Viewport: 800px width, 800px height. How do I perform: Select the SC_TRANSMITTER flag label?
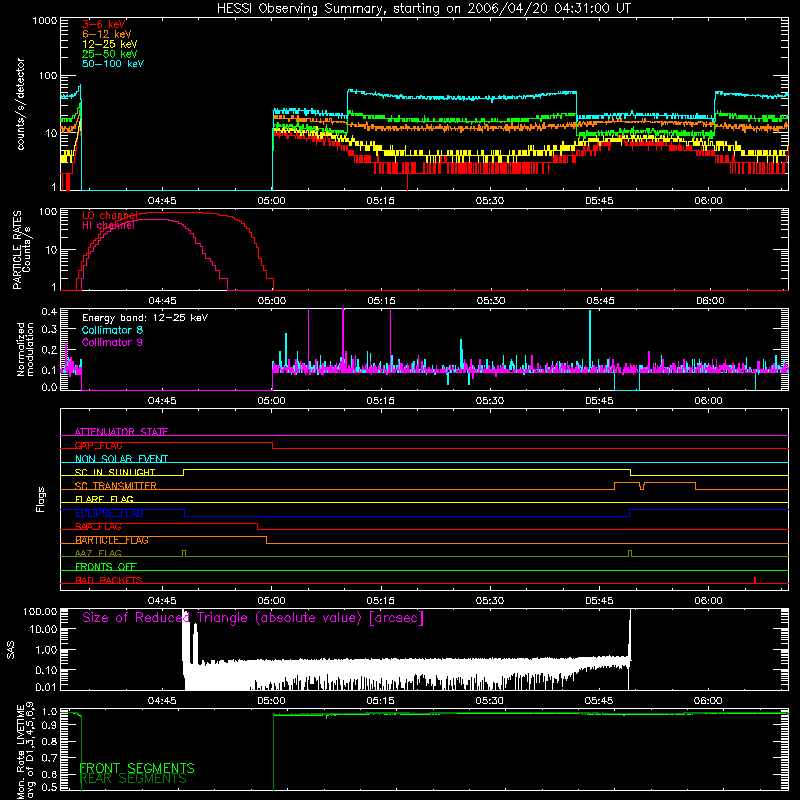(x=115, y=486)
